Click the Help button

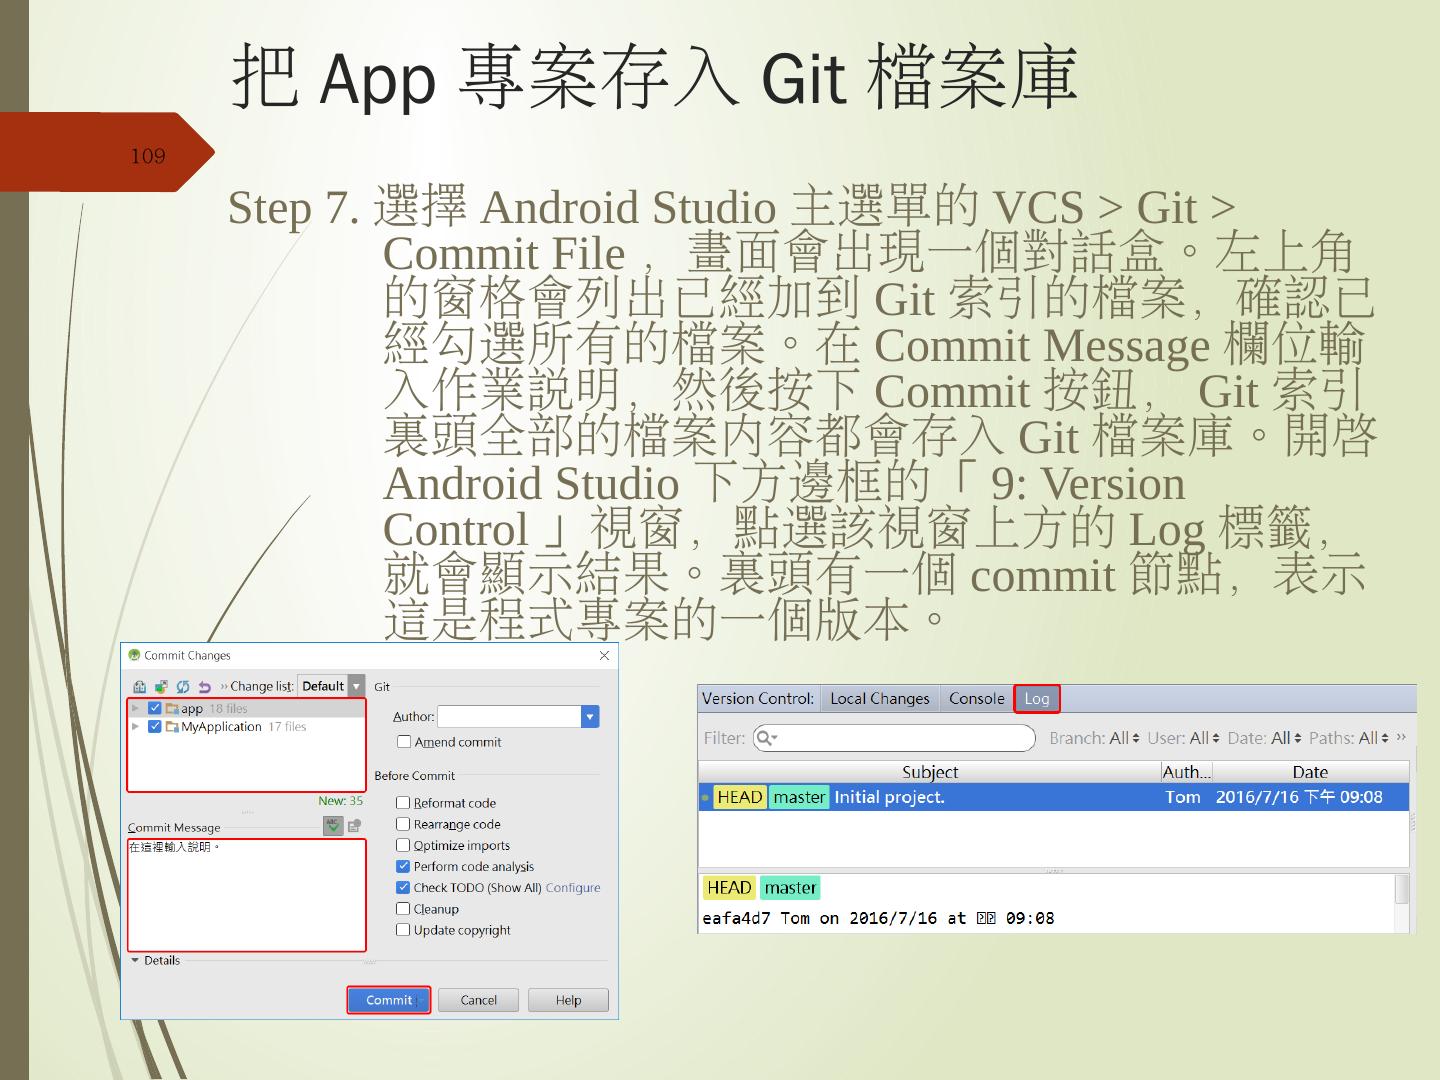[x=568, y=1000]
